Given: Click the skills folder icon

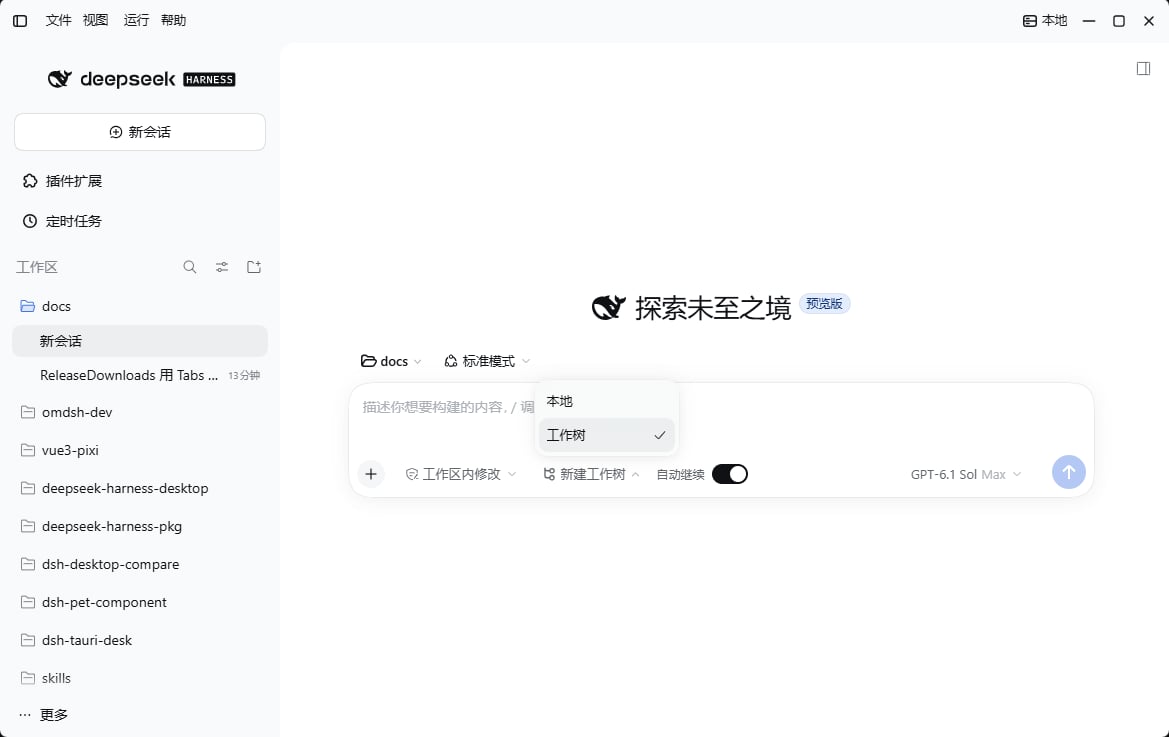Looking at the screenshot, I should [28, 678].
